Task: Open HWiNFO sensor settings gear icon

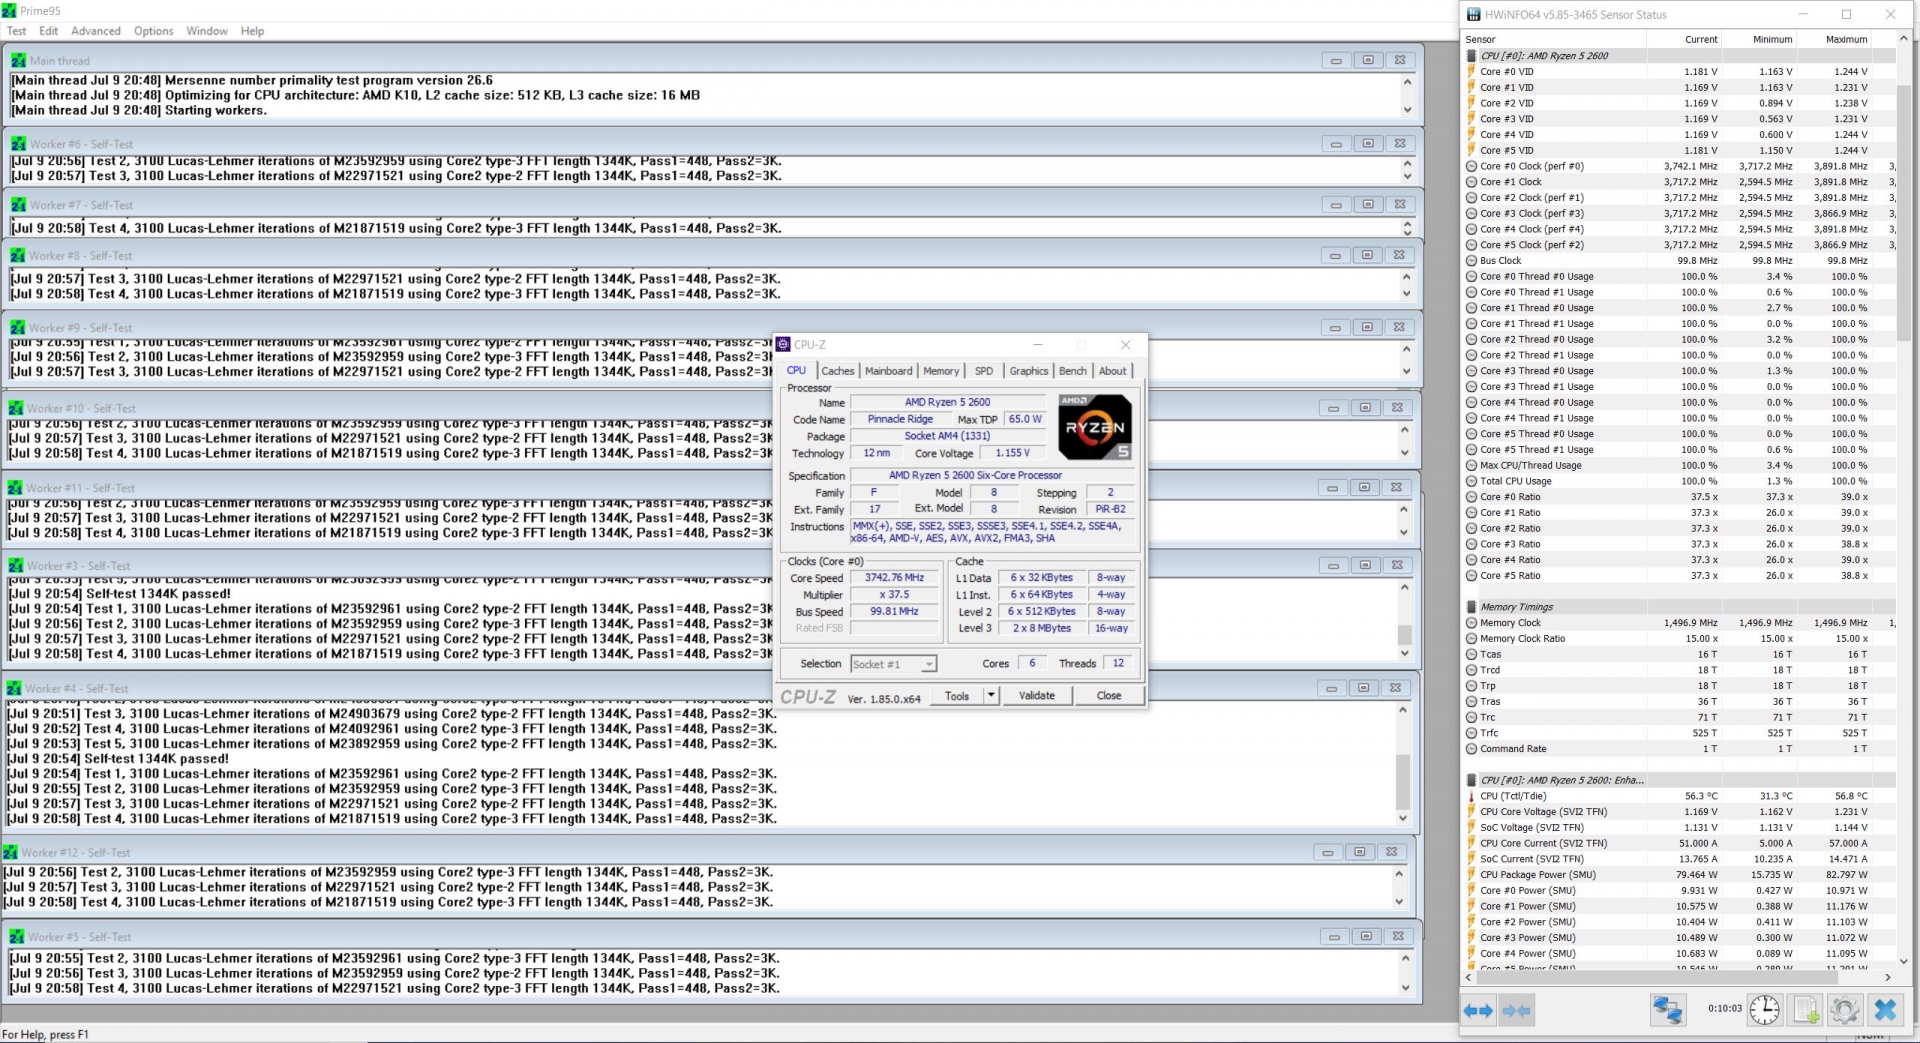Action: coord(1844,1010)
